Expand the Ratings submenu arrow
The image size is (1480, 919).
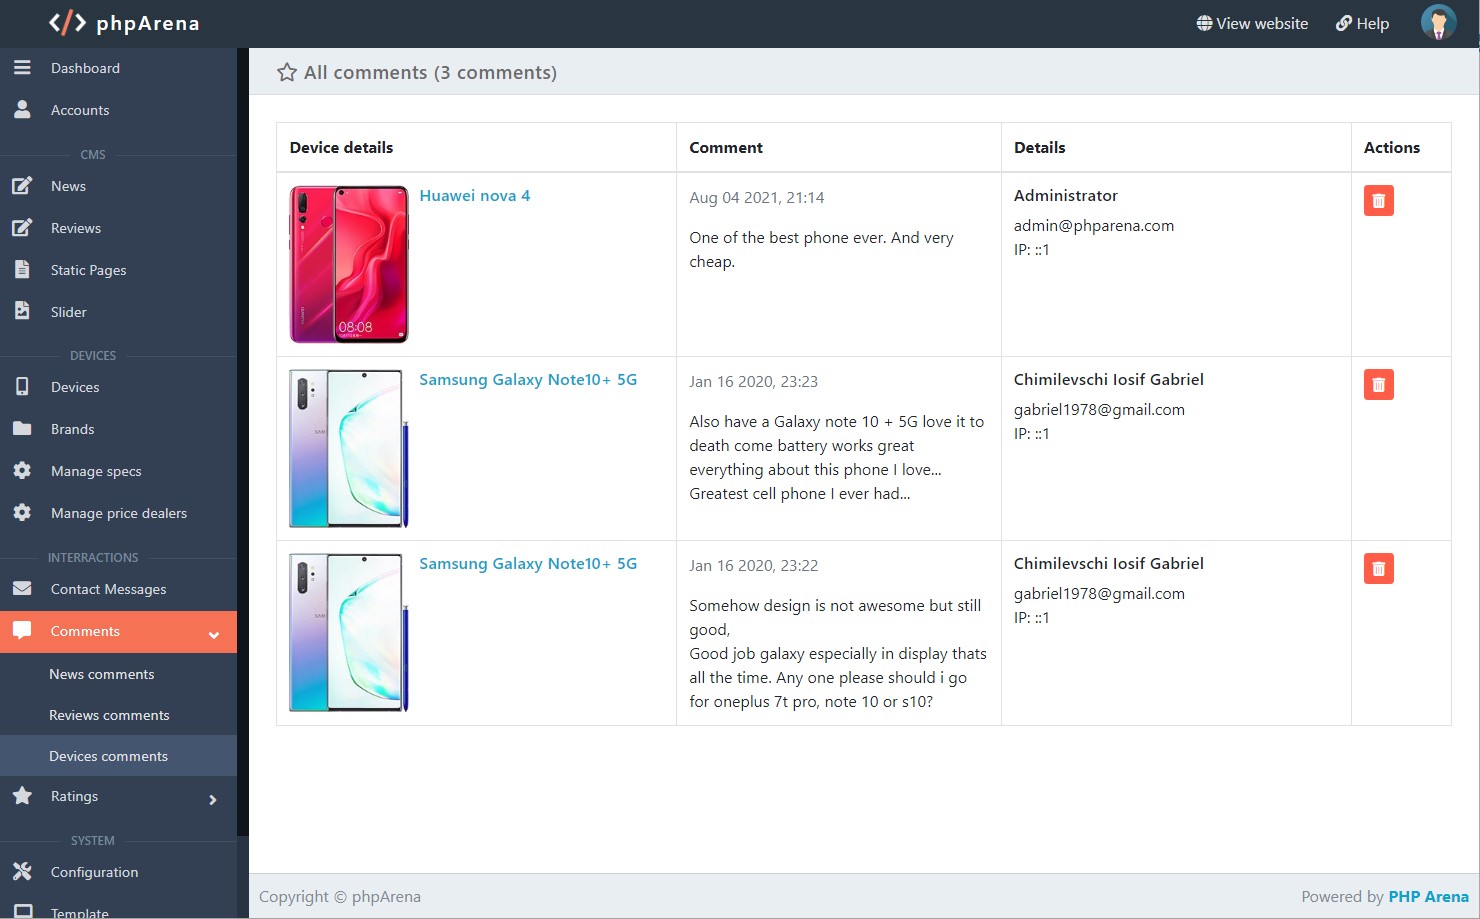[x=213, y=800]
